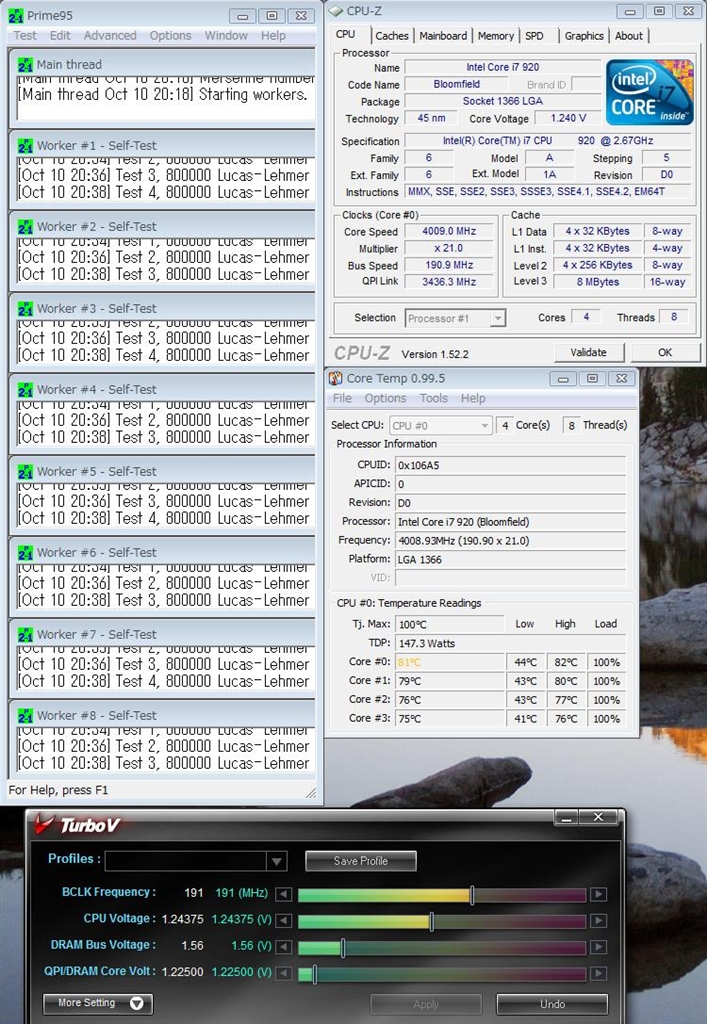Click the Worker #6 window icon

pos(25,552)
